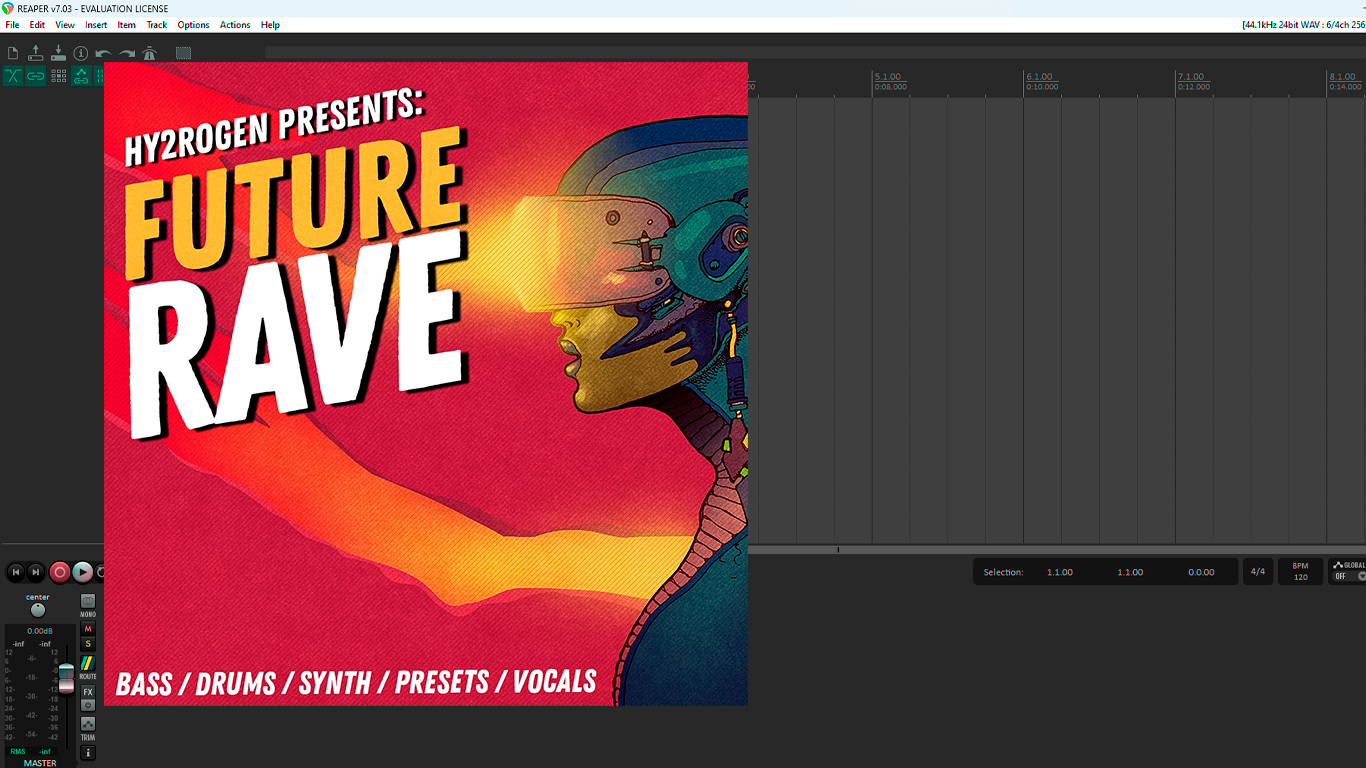
Task: Click the redo arrow icon
Action: [127, 53]
